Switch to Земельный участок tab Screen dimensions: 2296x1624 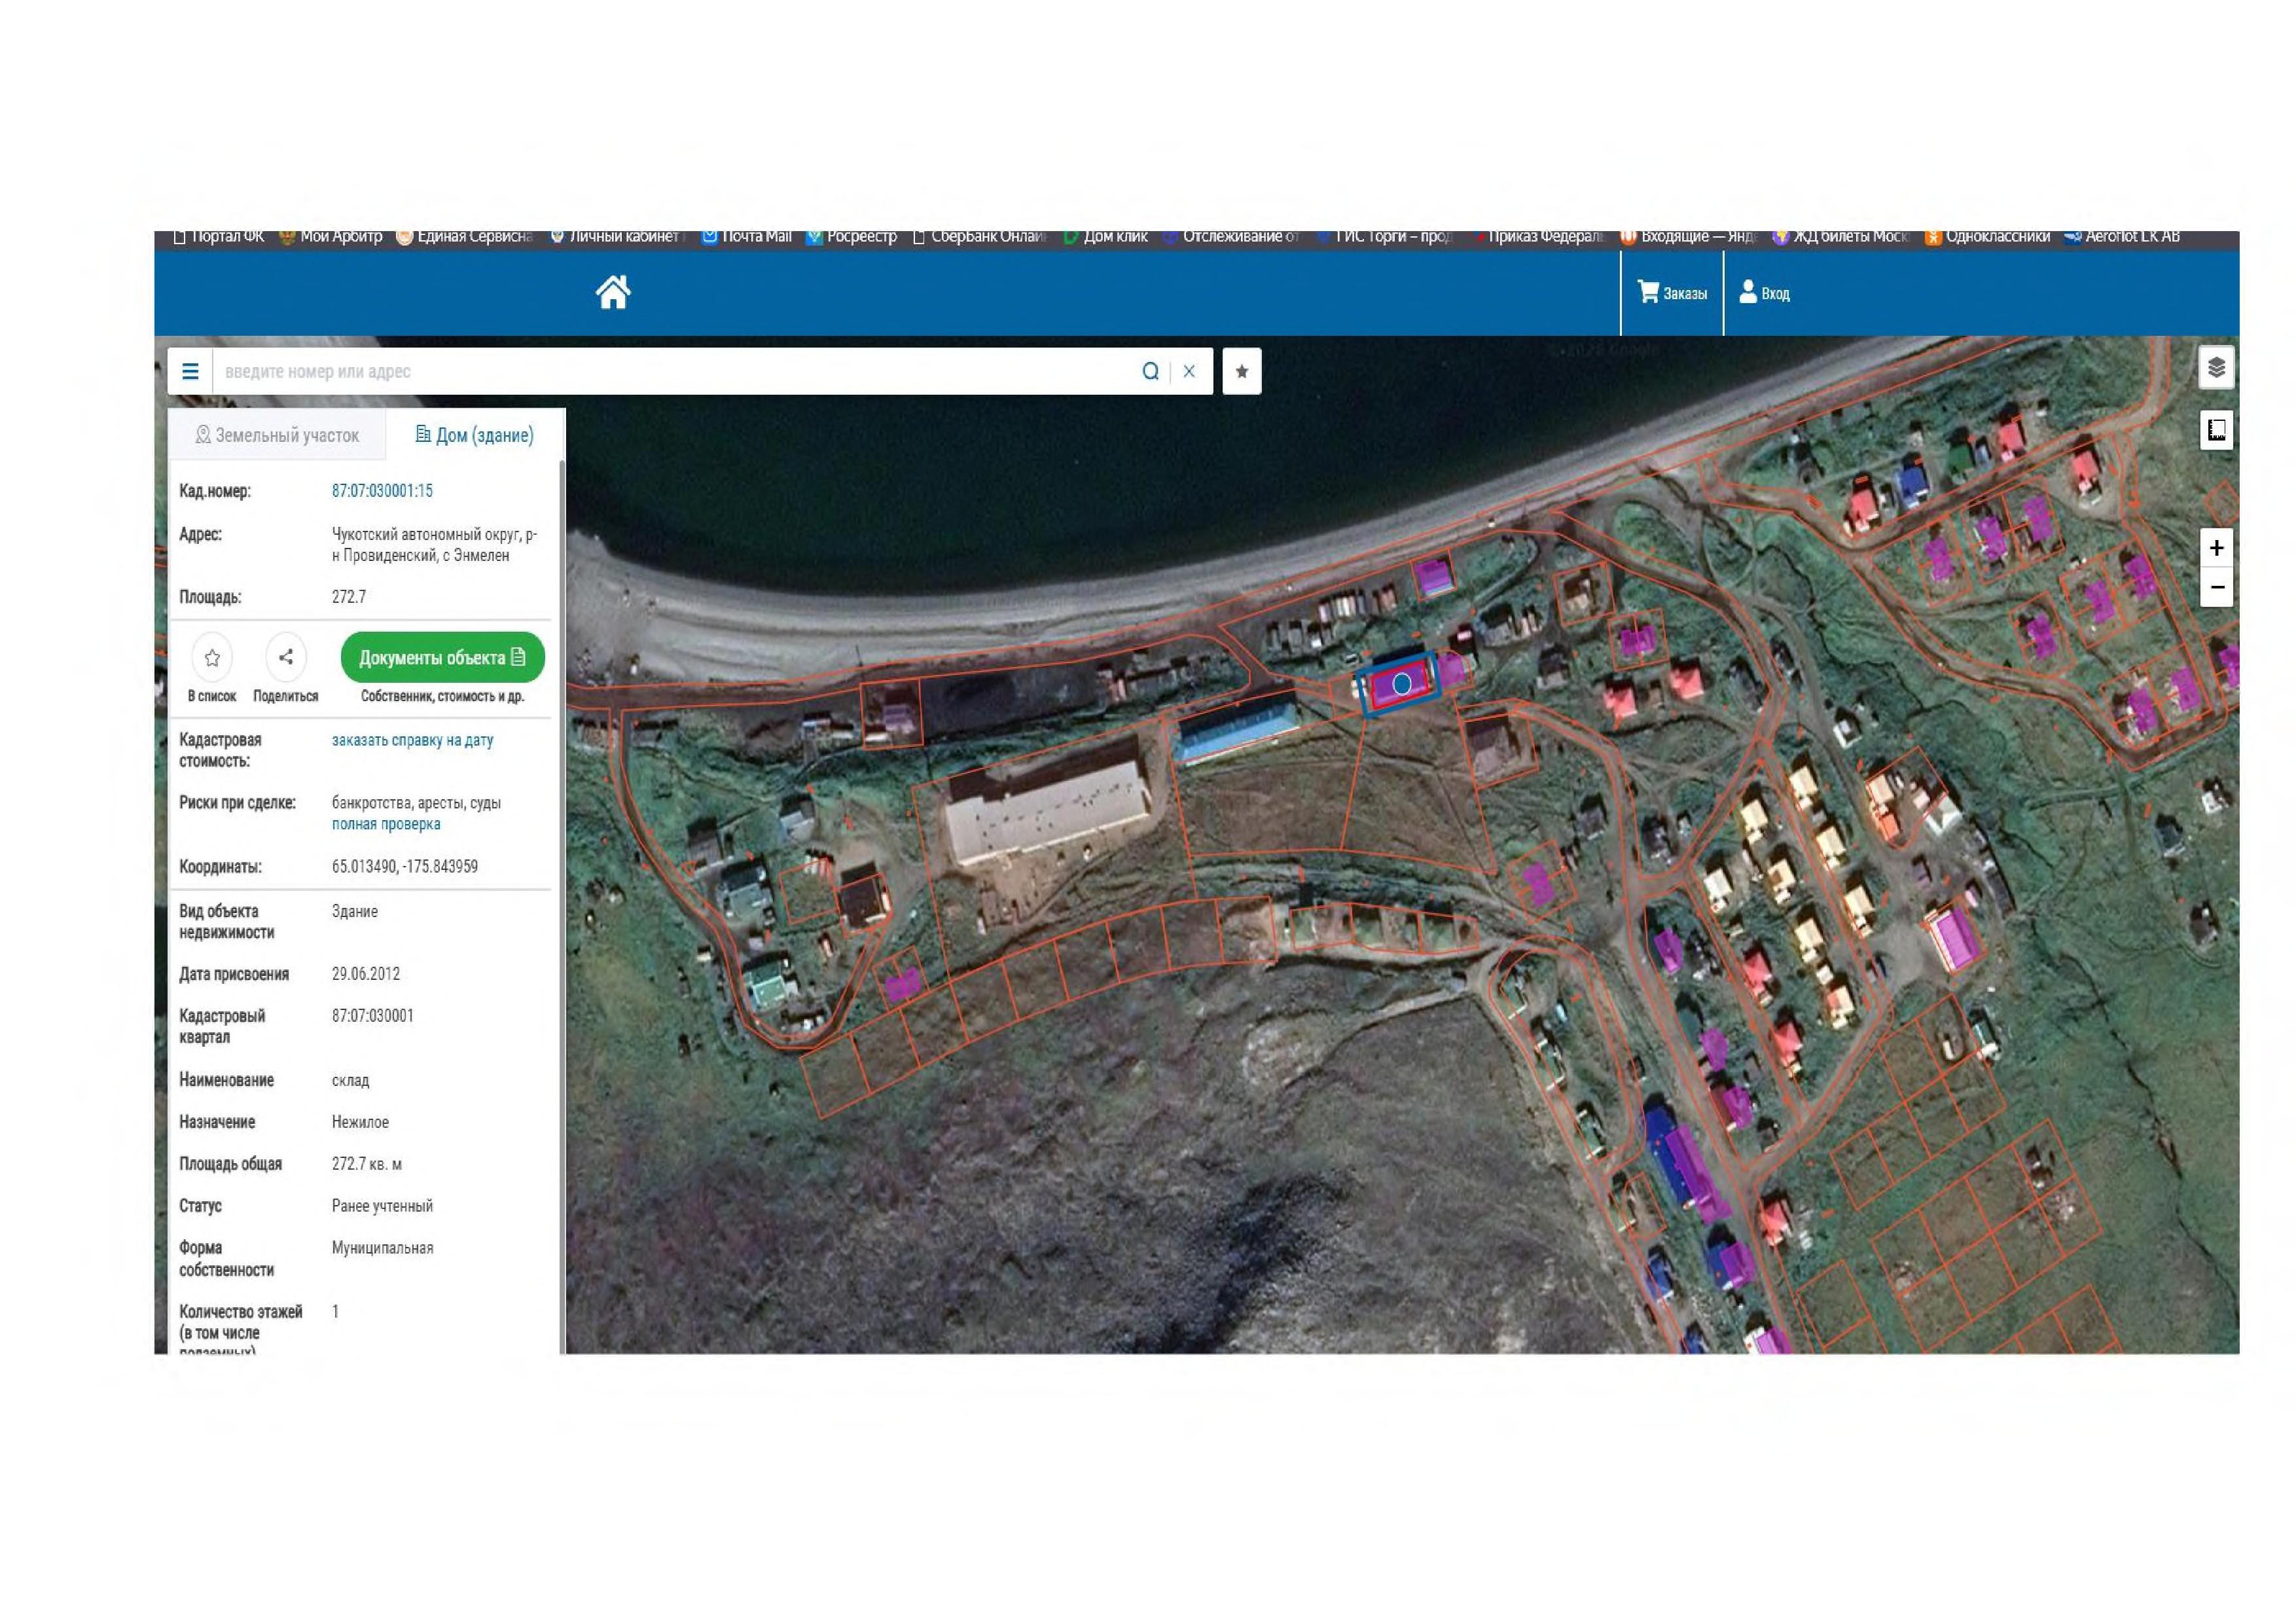[x=277, y=435]
